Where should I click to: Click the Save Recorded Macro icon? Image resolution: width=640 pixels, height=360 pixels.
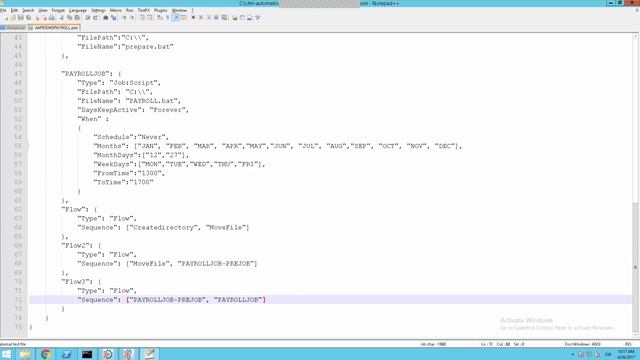pyautogui.click(x=224, y=18)
